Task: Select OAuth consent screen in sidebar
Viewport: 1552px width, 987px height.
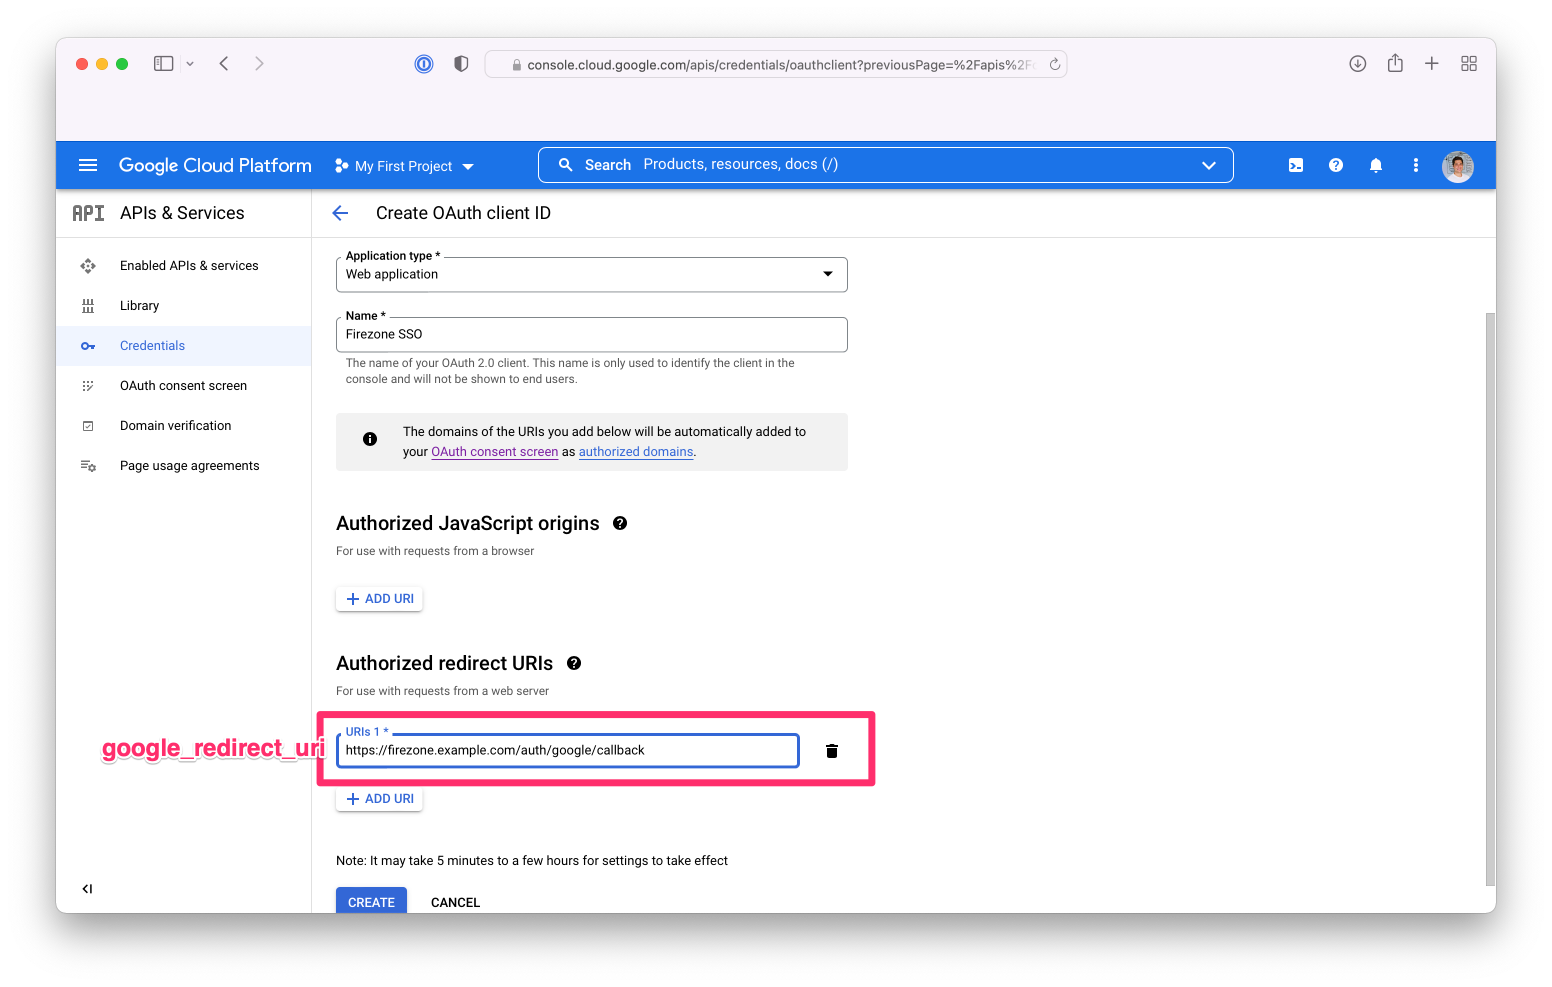Action: pyautogui.click(x=88, y=385)
